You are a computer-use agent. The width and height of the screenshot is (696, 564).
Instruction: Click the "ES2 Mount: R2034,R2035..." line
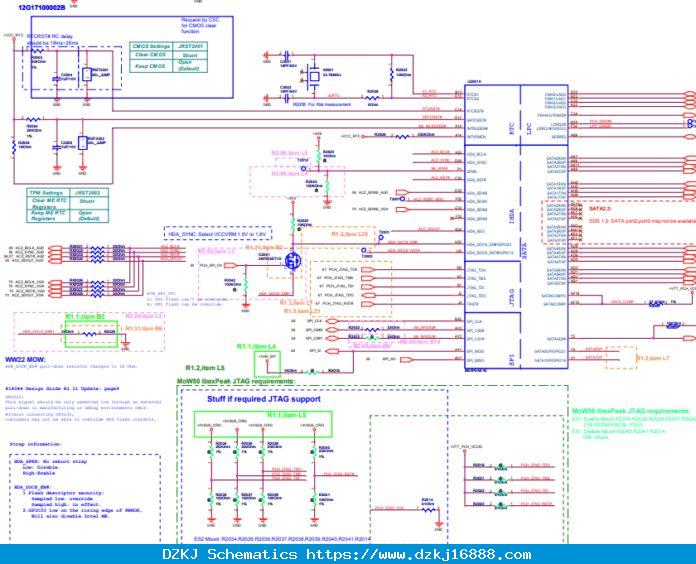click(282, 539)
